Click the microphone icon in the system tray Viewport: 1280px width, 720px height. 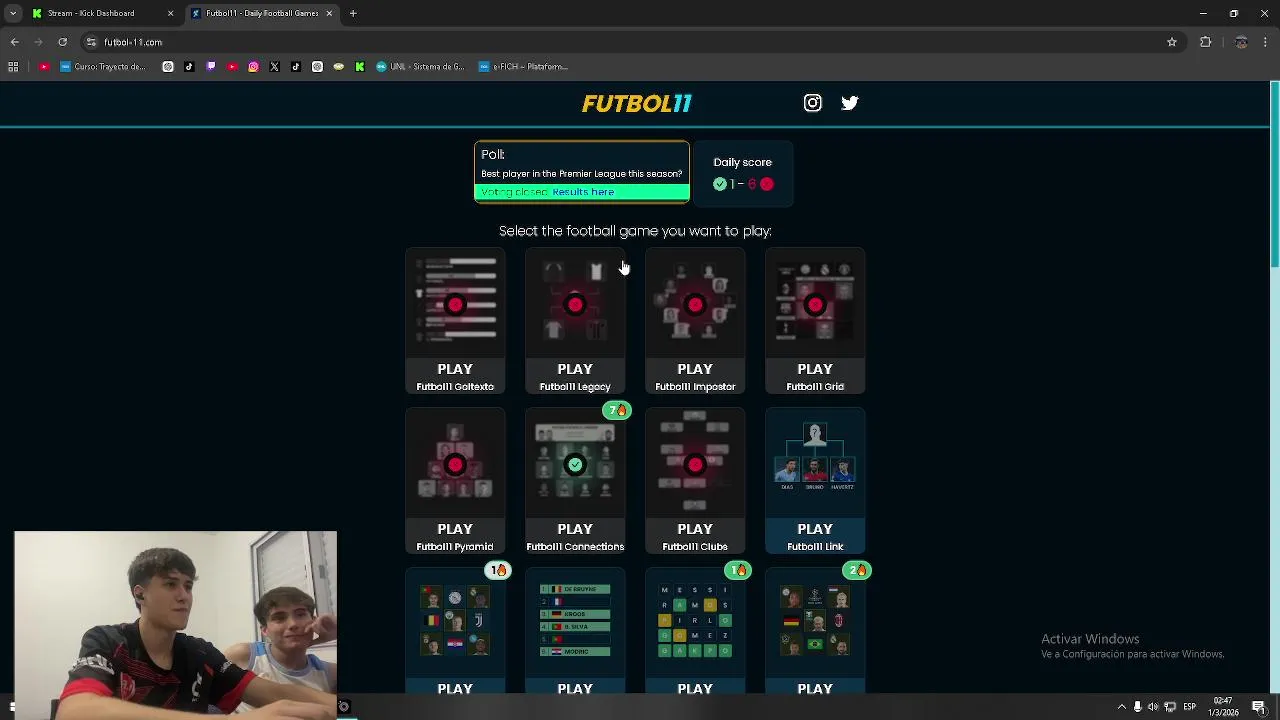tap(1137, 707)
